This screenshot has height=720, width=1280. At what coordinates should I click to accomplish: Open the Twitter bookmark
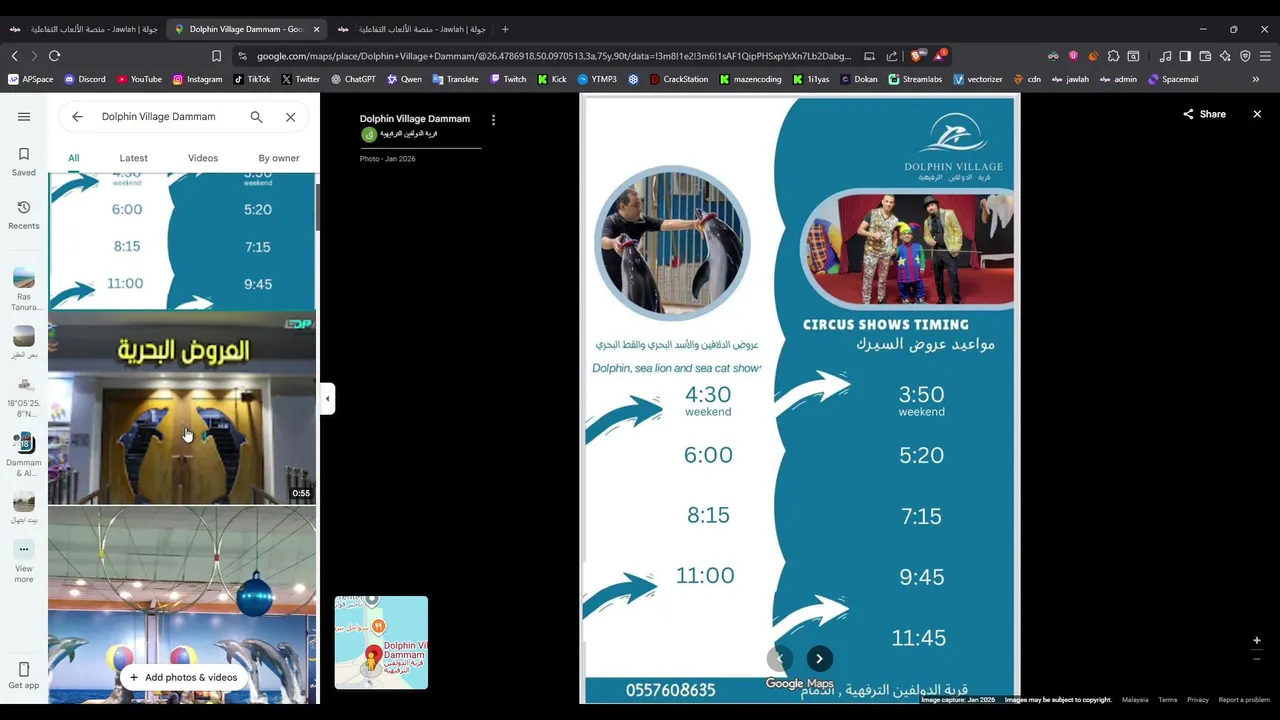(301, 79)
